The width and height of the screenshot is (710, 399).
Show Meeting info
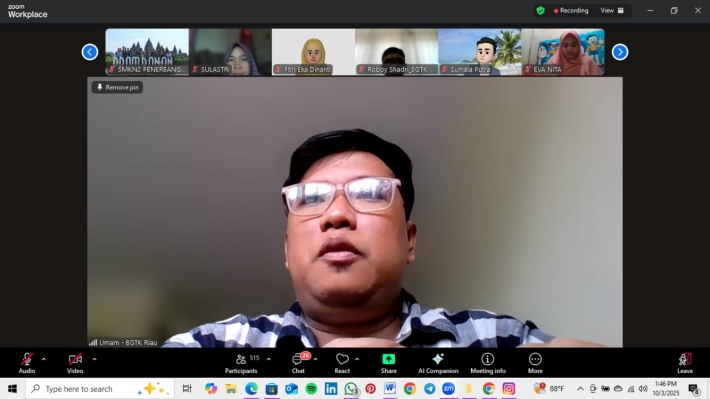(488, 363)
